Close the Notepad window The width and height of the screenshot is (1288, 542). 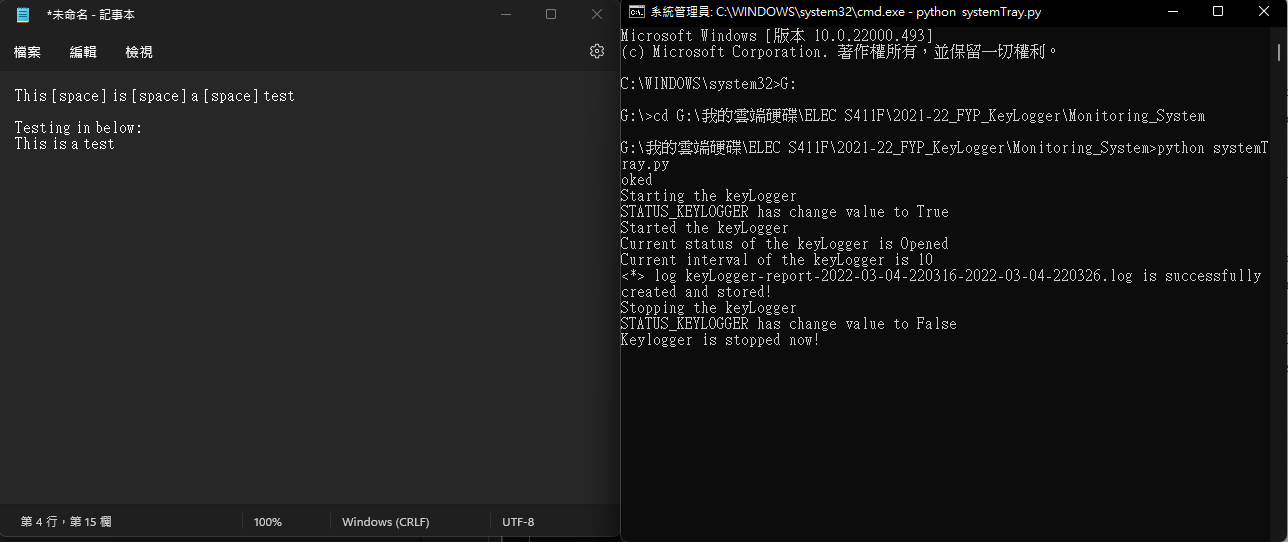(597, 14)
